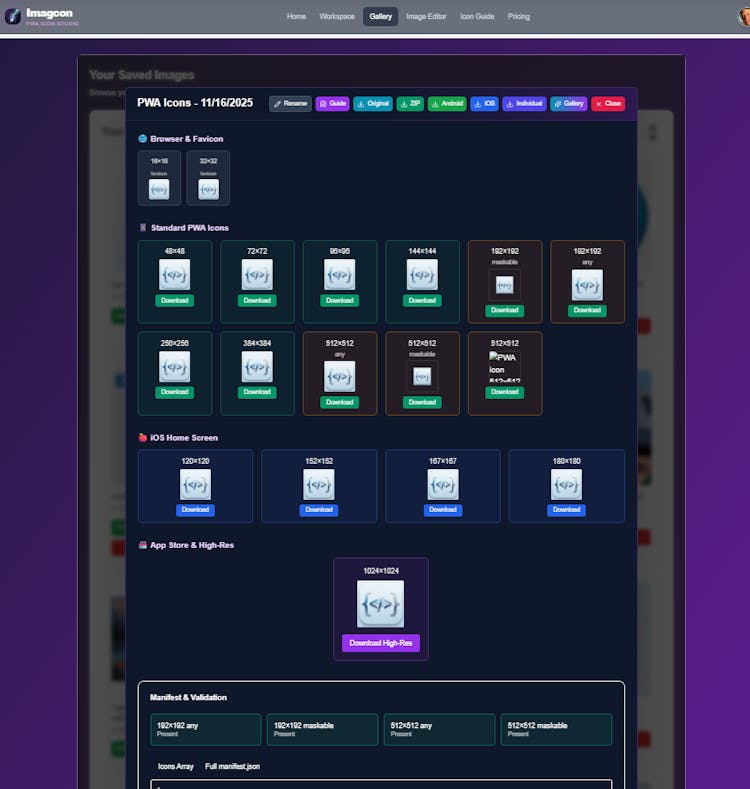Image resolution: width=750 pixels, height=789 pixels.
Task: Open the purple Guide button
Action: [x=332, y=103]
